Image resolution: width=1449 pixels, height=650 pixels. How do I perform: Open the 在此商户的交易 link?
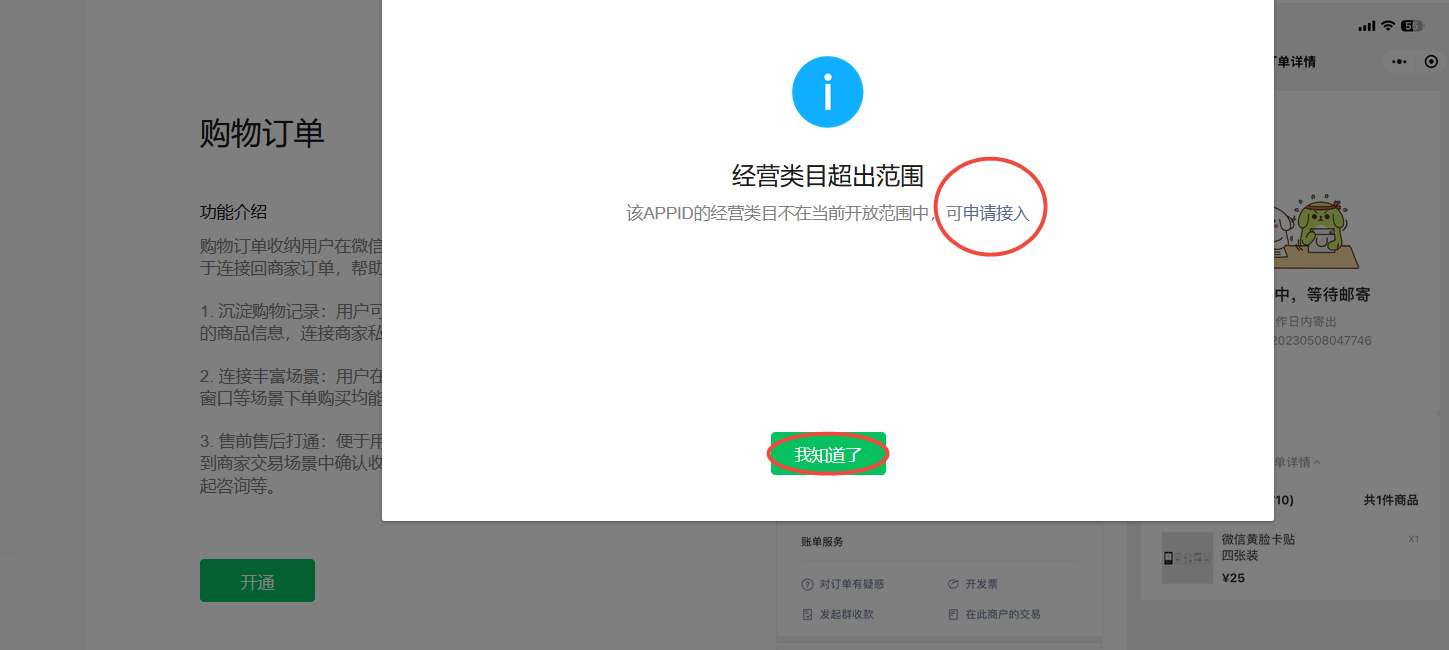[x=1003, y=614]
